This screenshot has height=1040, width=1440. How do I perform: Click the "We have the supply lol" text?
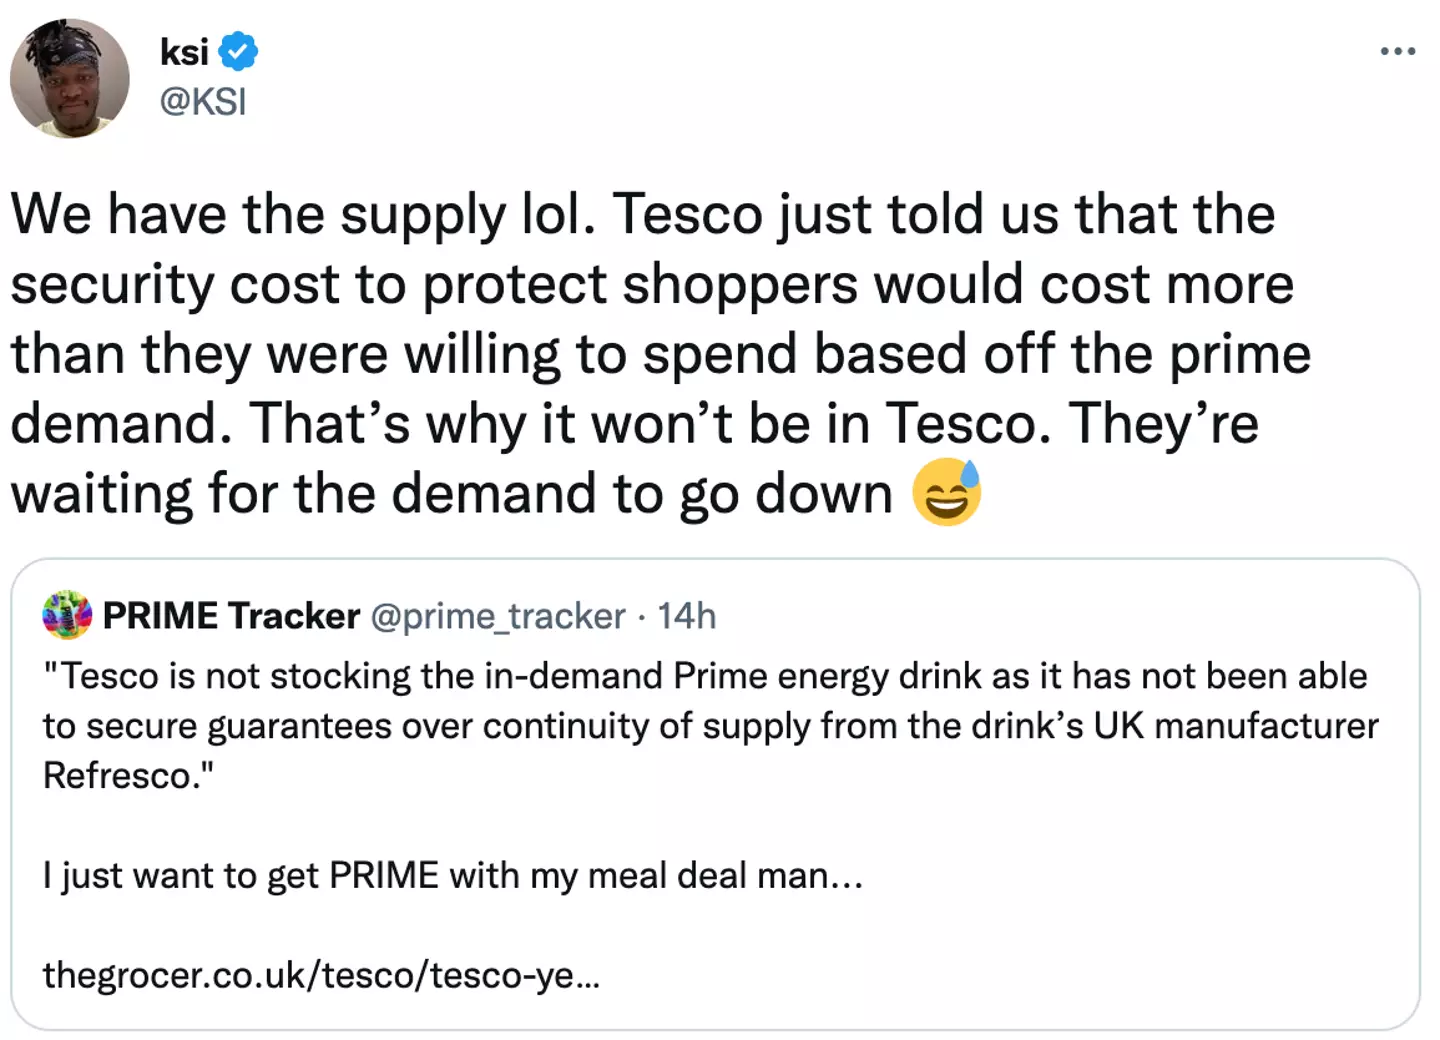point(302,214)
